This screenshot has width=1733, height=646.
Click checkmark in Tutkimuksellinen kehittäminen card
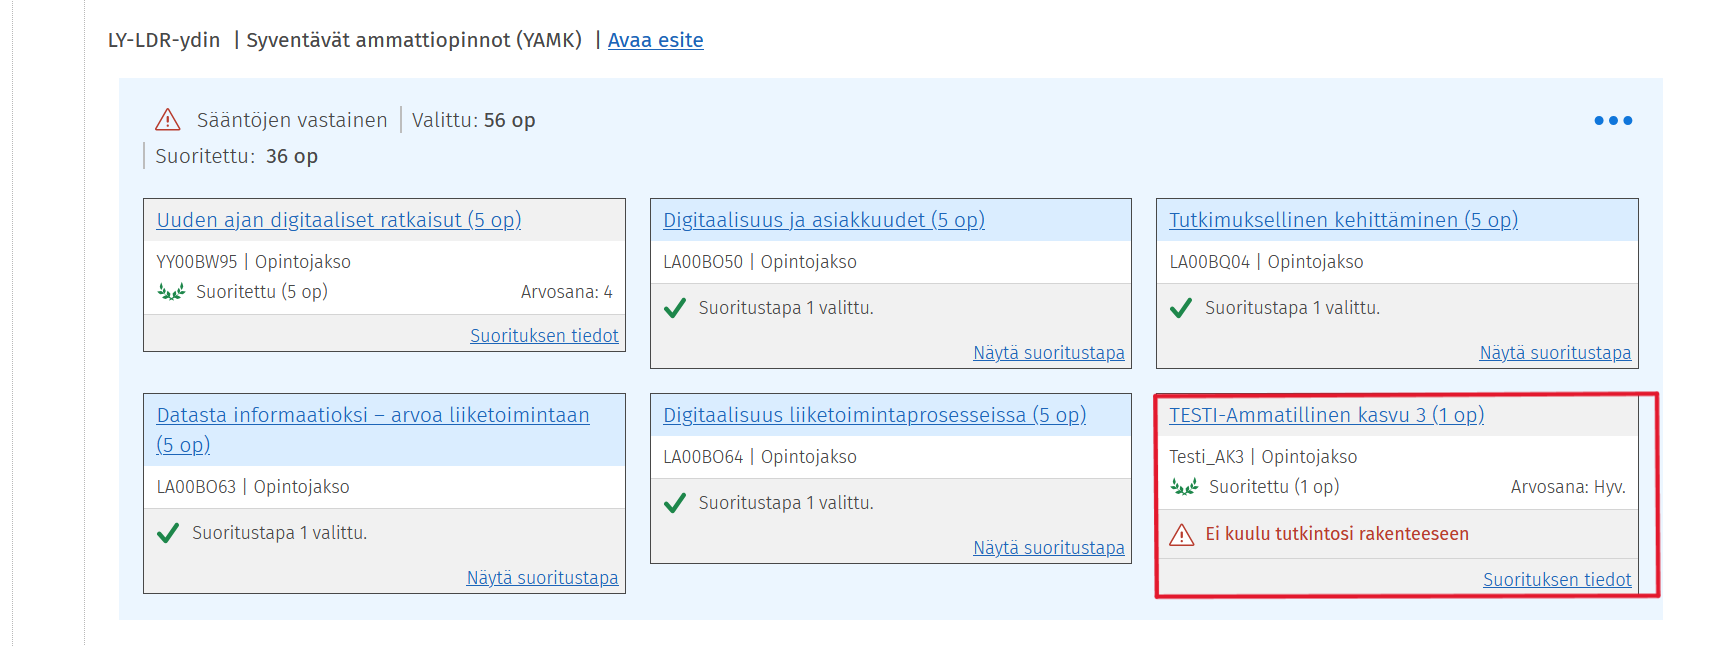(1181, 308)
